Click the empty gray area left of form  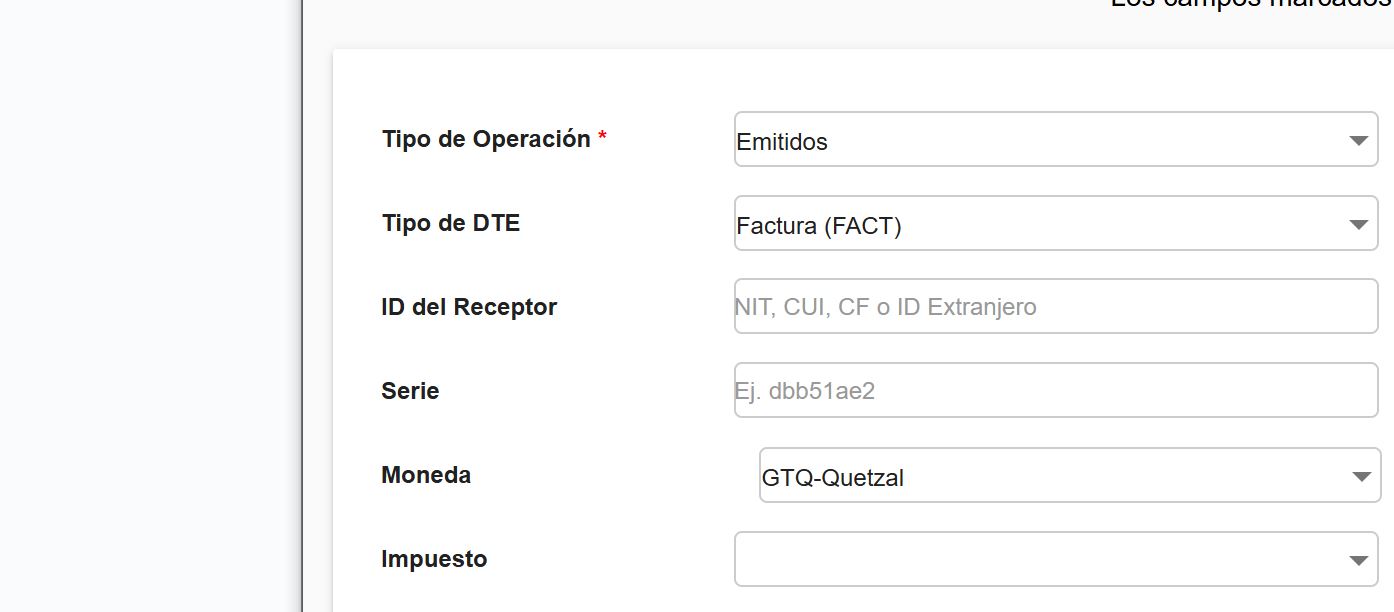tap(150, 300)
